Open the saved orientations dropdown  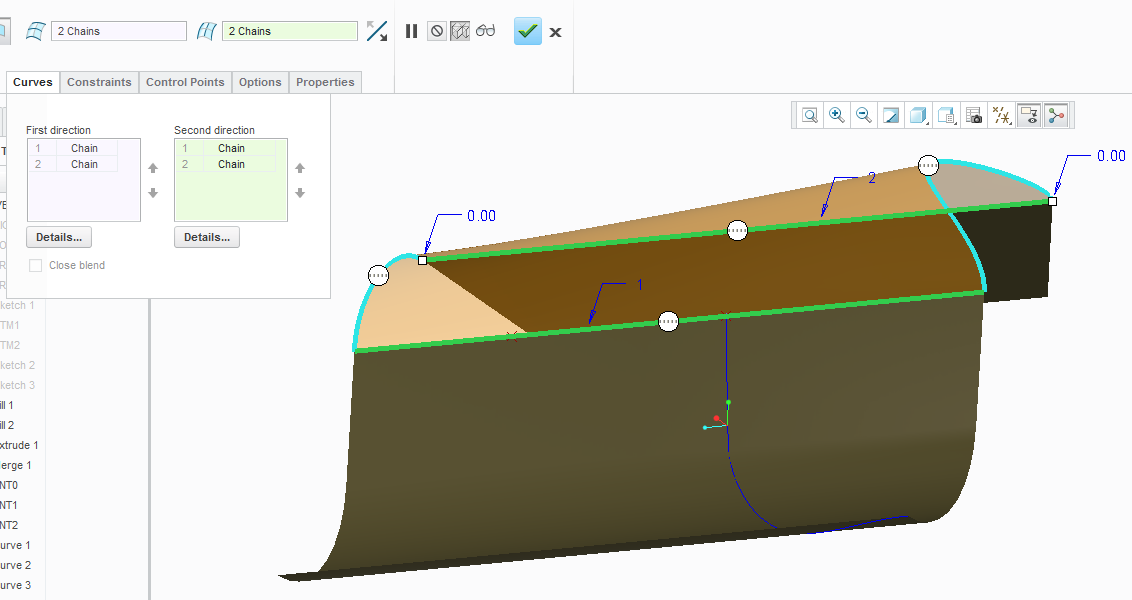946,116
